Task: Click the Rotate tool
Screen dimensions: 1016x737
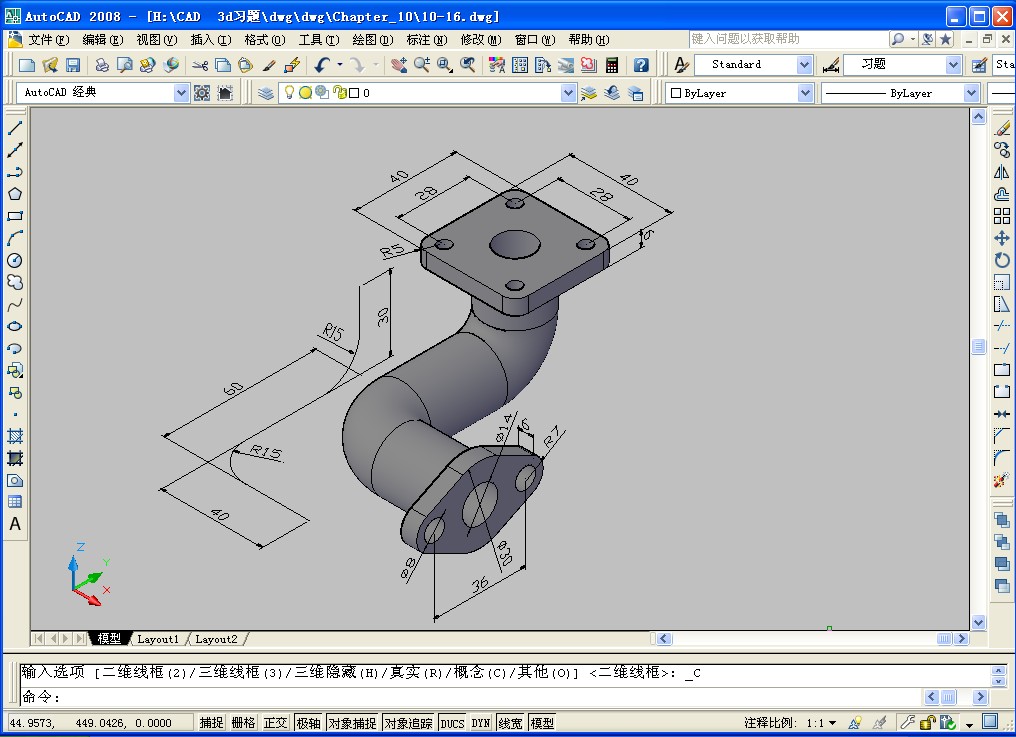Action: (1002, 260)
